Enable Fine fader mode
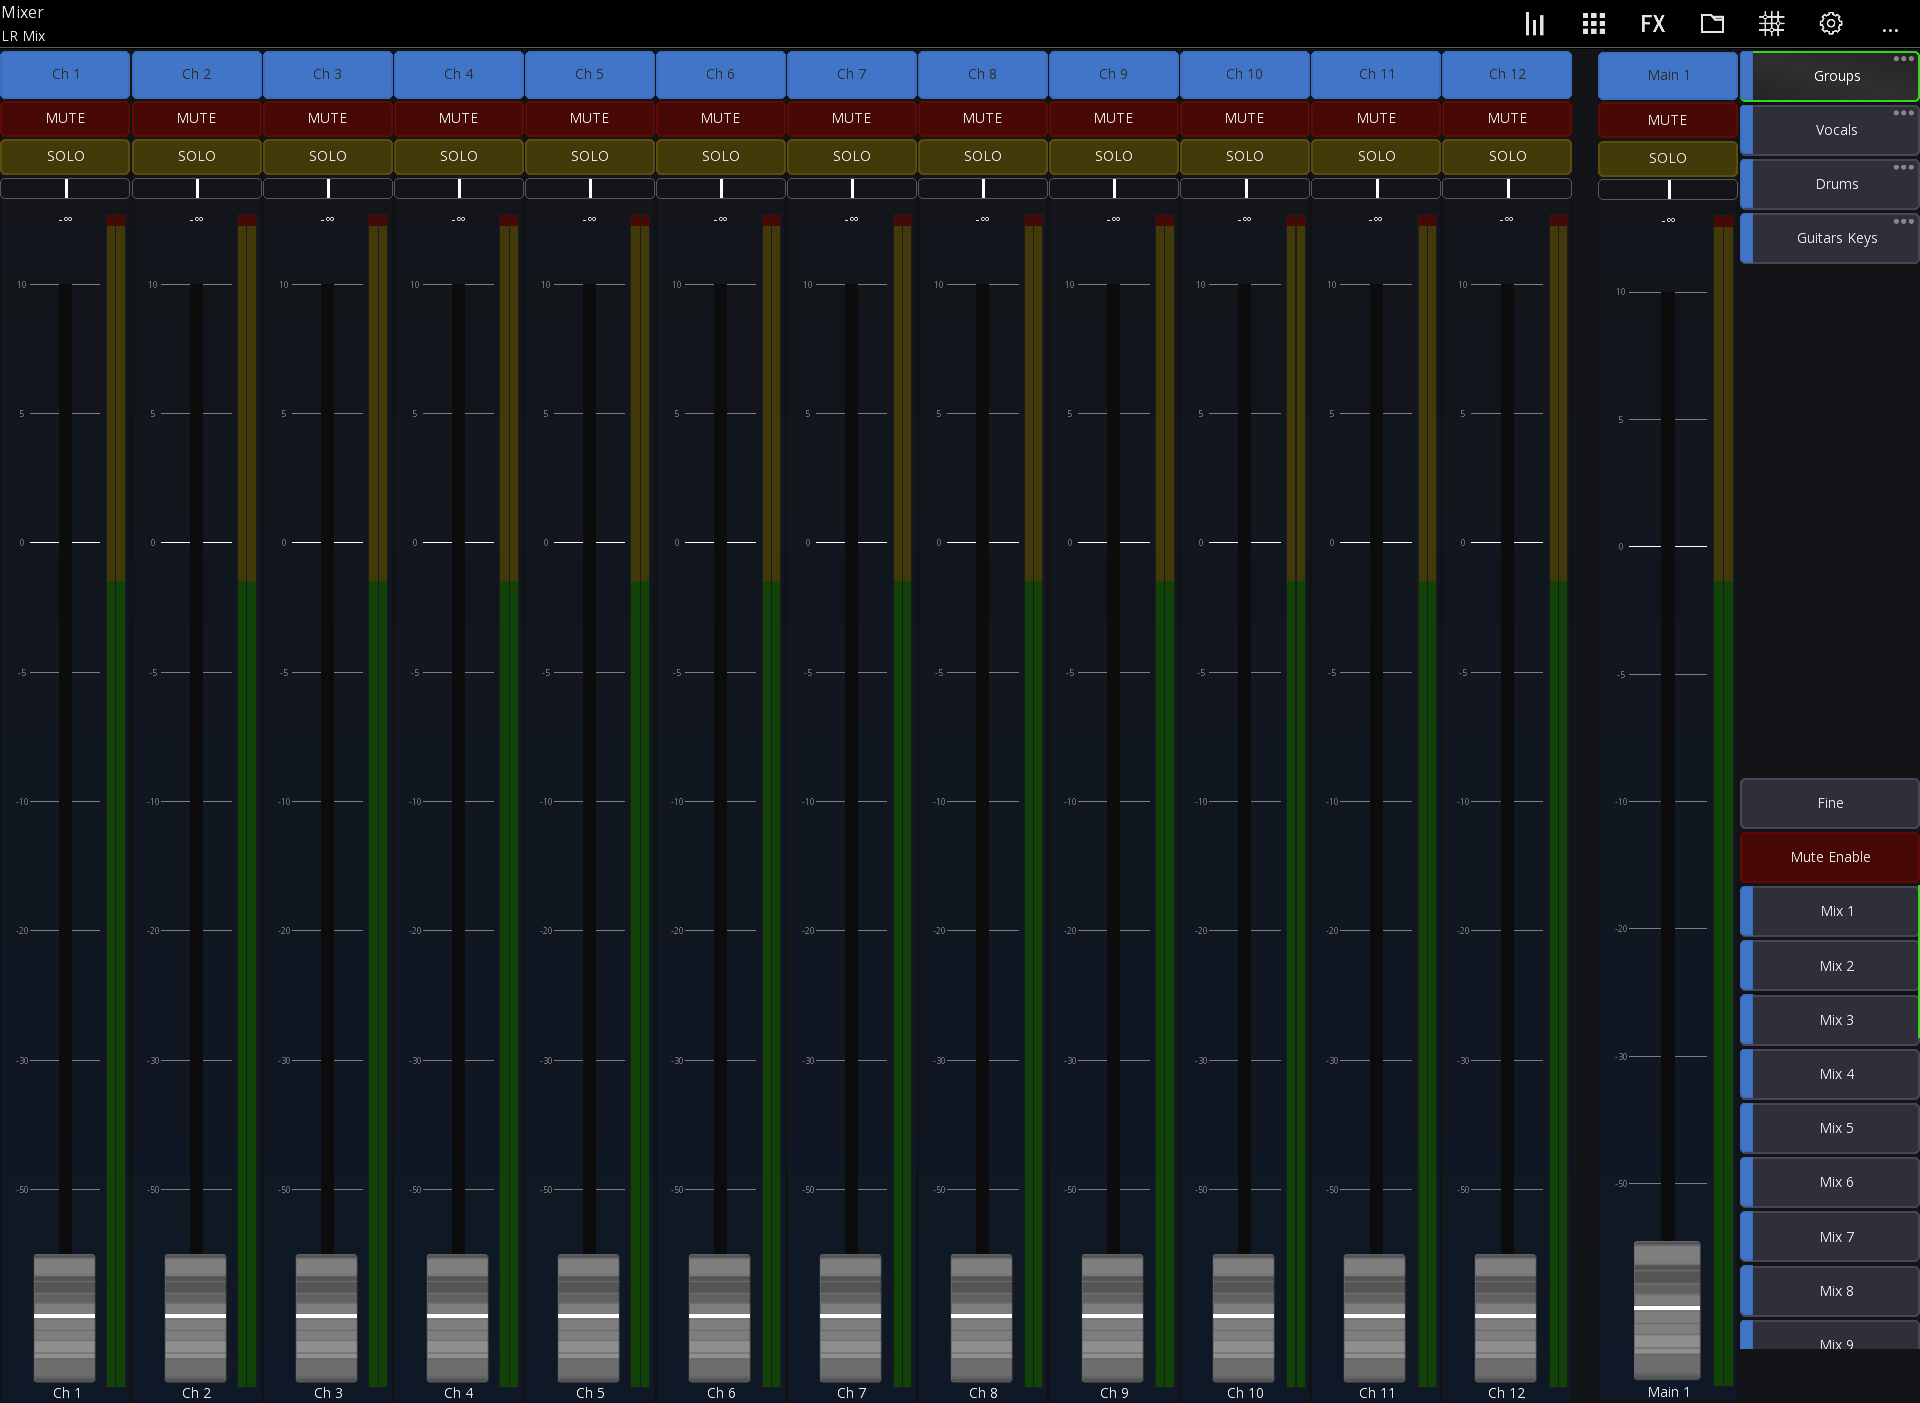The width and height of the screenshot is (1920, 1403). coord(1830,803)
